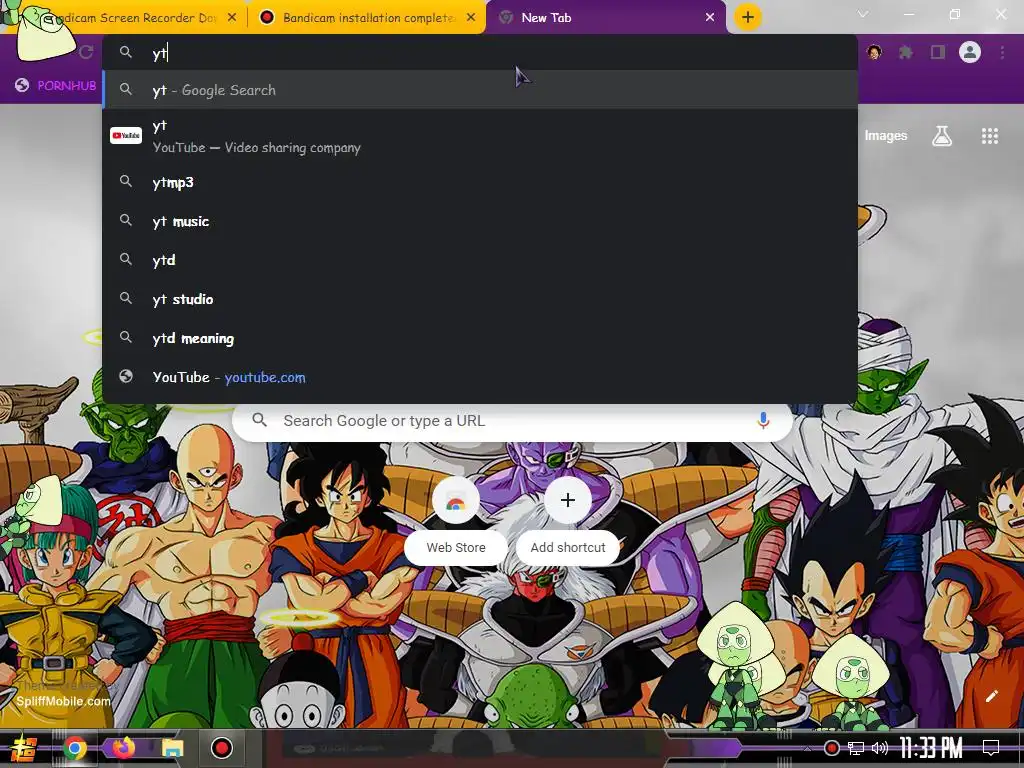Click the Add shortcut button

pos(568,519)
